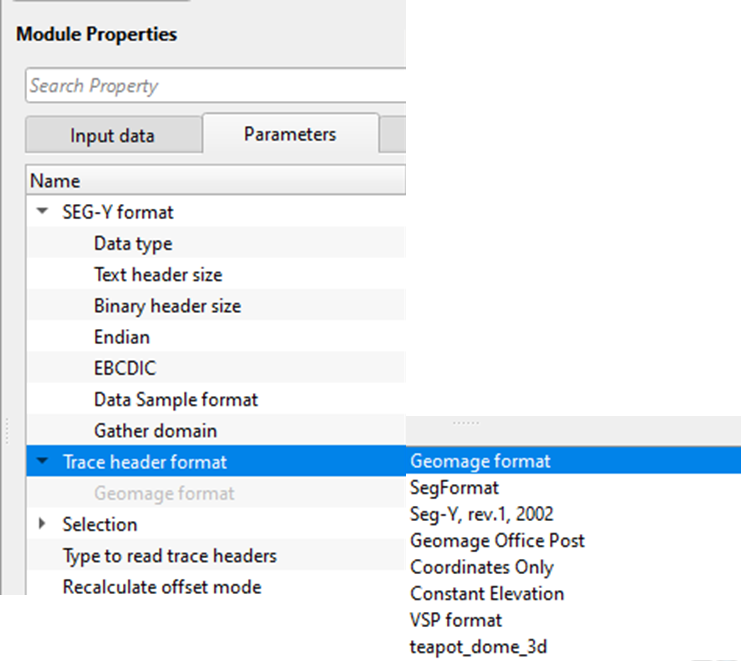Click the Name column header
This screenshot has height=661, width=741.
coord(55,181)
